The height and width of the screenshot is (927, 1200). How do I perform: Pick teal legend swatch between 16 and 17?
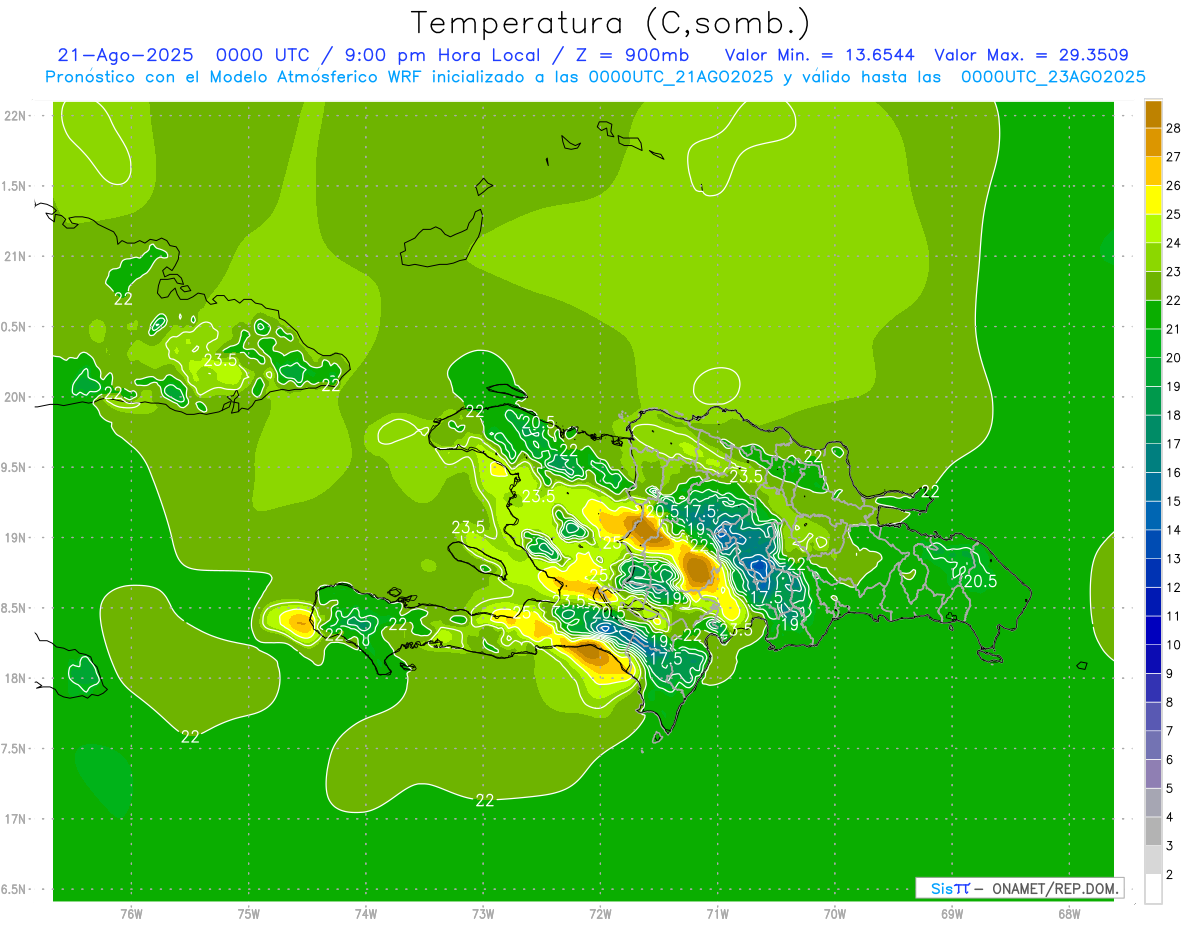[1153, 459]
